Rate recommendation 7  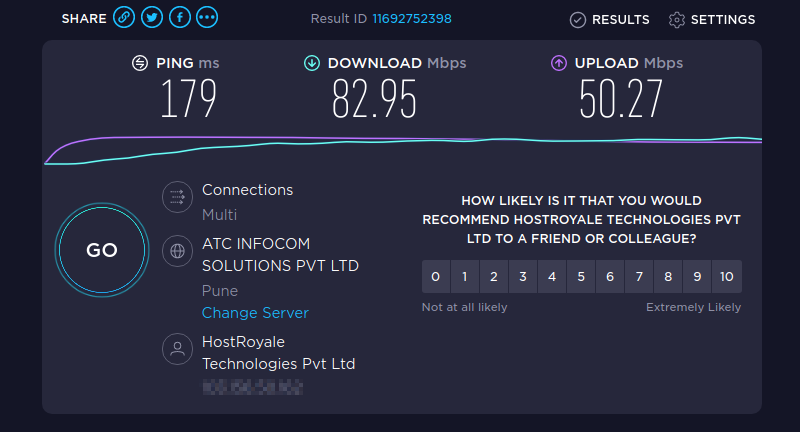639,276
